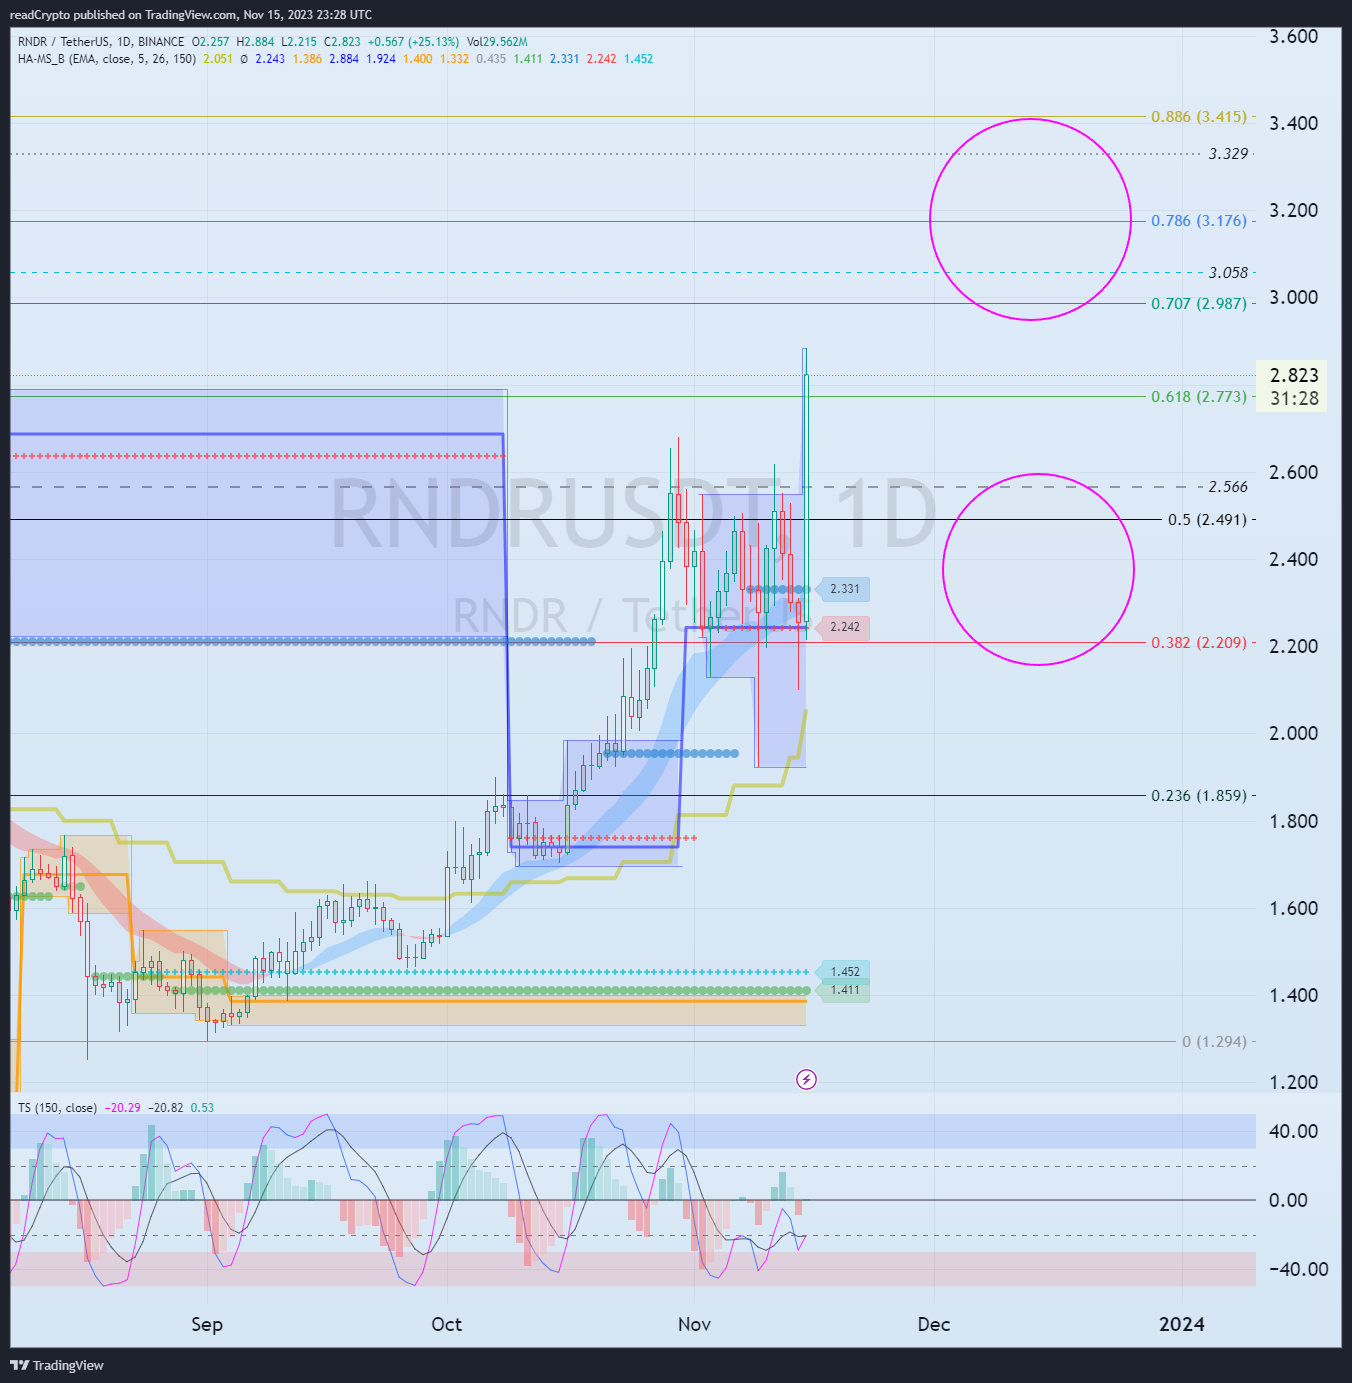This screenshot has height=1383, width=1352.
Task: Select the 'HA-MS_B (EMA, close, 5, 26, 150)' indicator legend
Action: click(107, 59)
